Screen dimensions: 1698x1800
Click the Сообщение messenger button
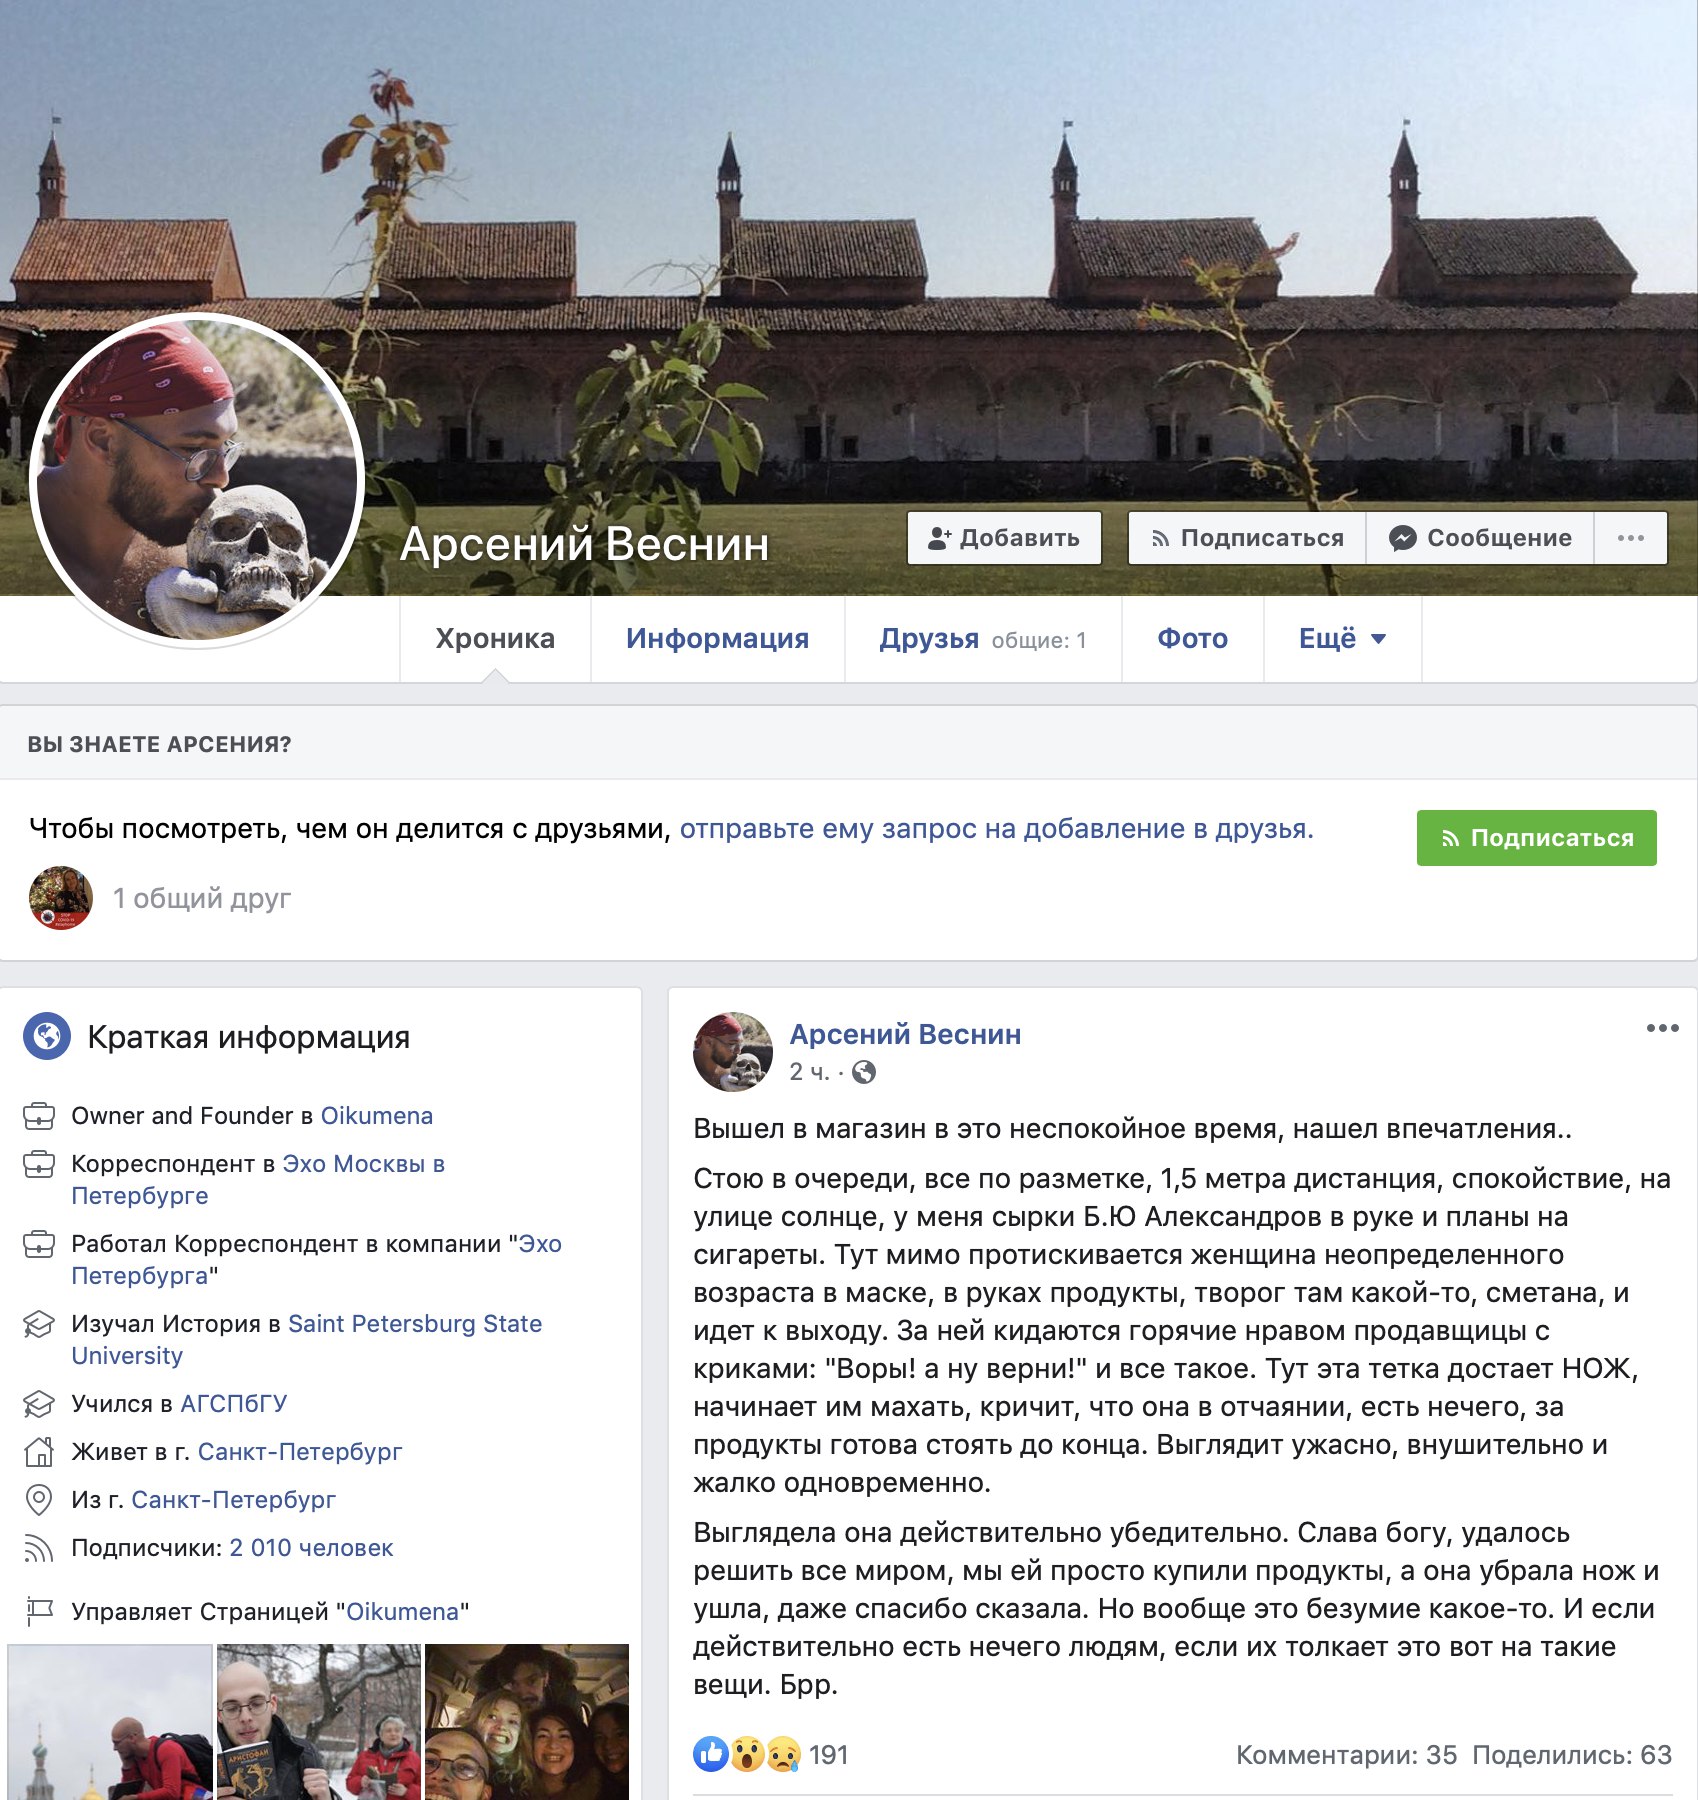click(x=1479, y=538)
